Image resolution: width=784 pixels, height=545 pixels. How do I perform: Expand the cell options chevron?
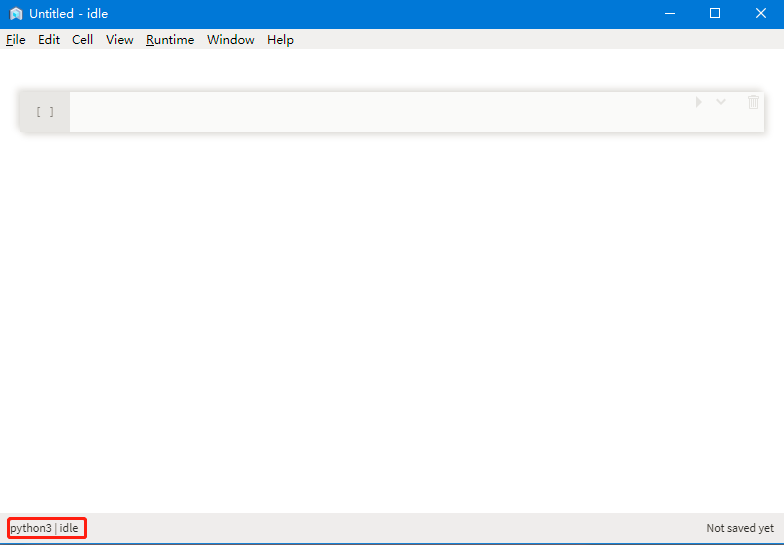(721, 102)
